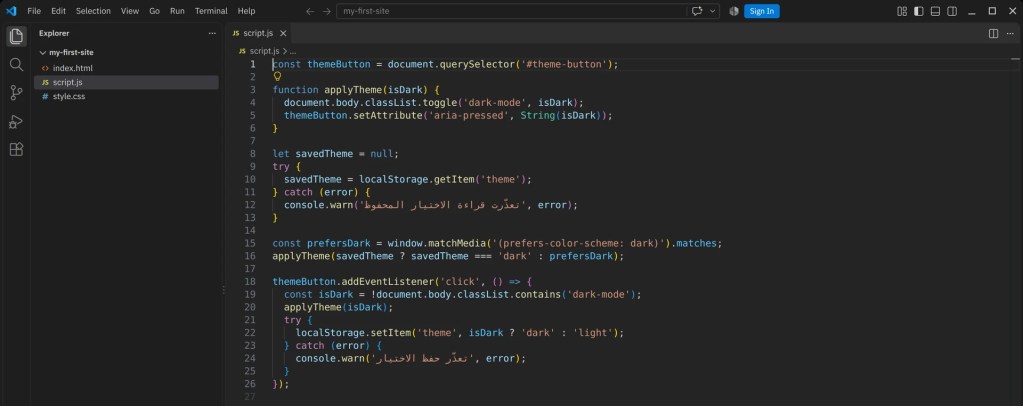Click the 'querySelector' call on line 1
The image size is (1023, 406).
point(478,65)
